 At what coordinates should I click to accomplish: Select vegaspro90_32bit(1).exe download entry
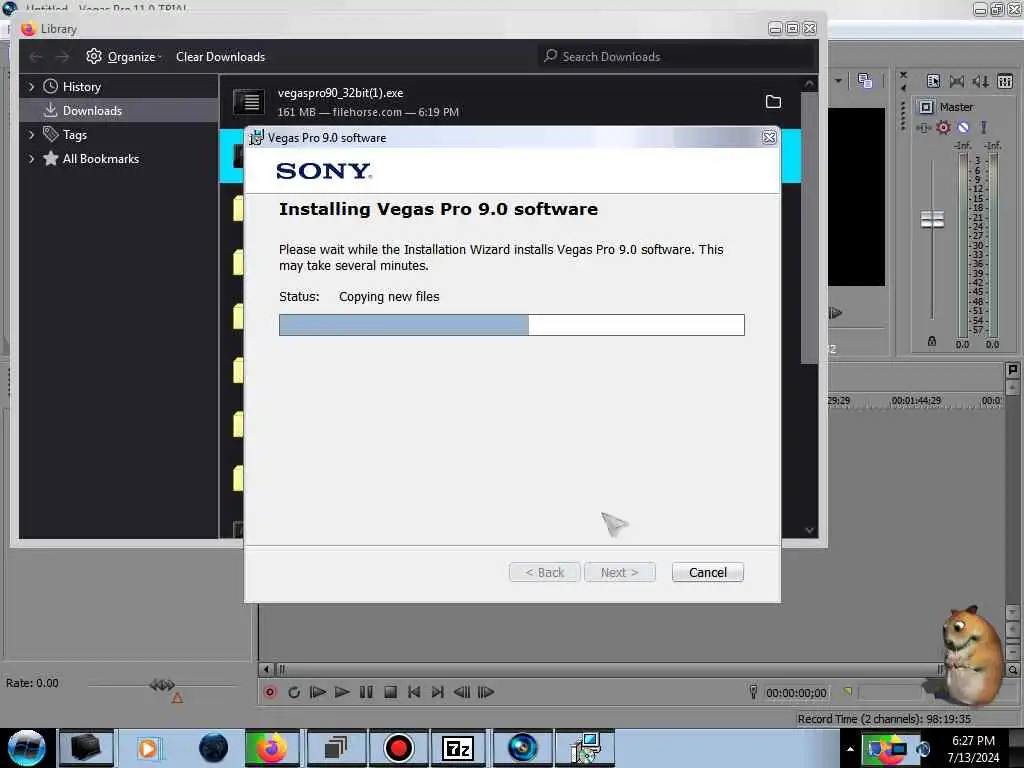click(x=509, y=102)
